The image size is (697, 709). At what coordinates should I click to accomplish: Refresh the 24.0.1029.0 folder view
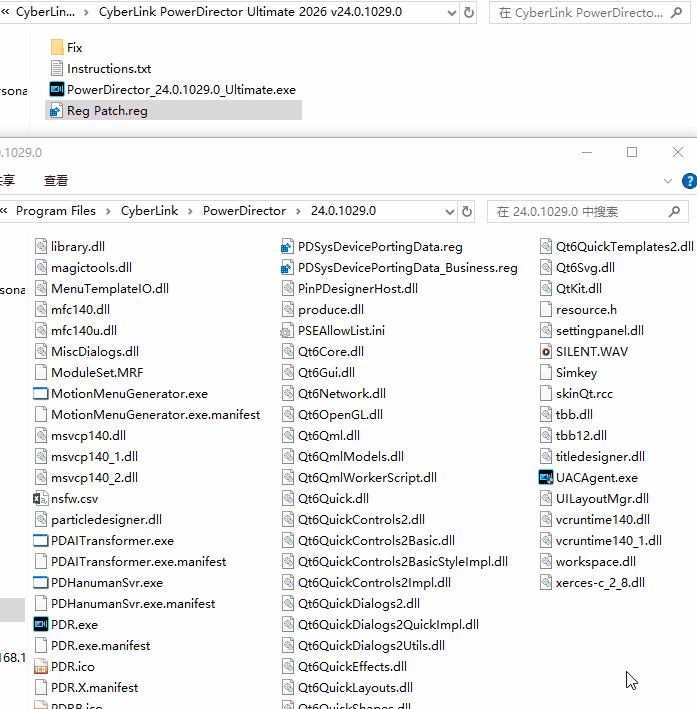tap(468, 211)
